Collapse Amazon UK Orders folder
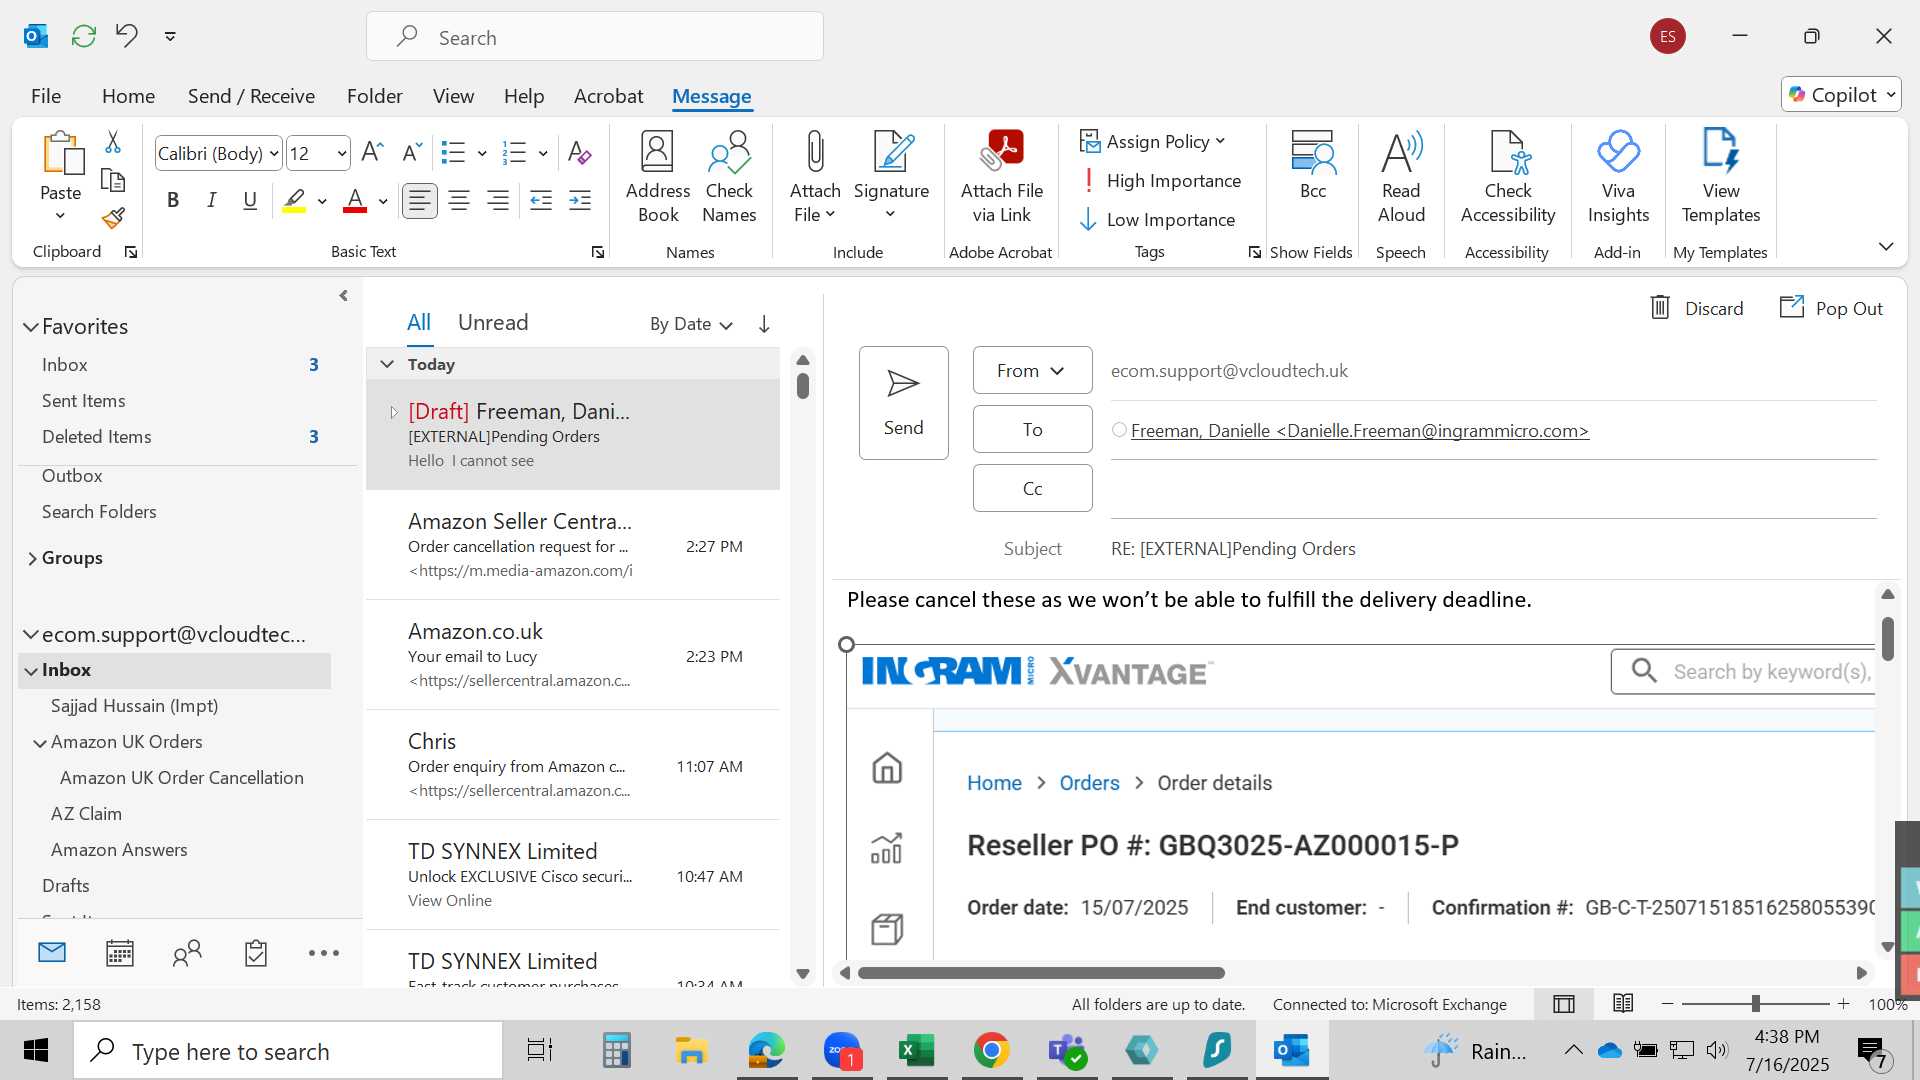Viewport: 1920px width, 1080px height. 39,743
